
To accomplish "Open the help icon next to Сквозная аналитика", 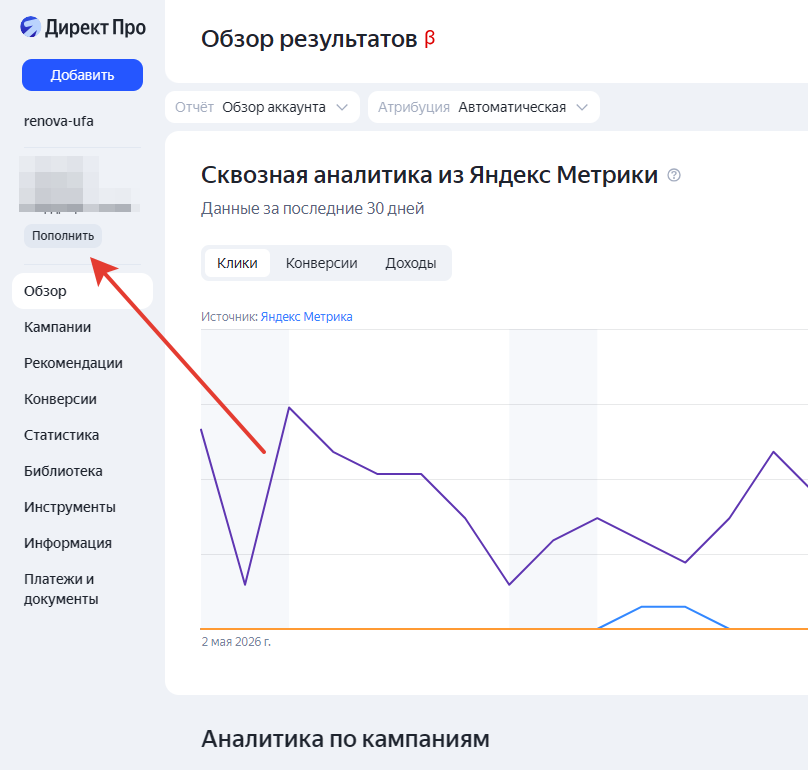I will tap(674, 175).
